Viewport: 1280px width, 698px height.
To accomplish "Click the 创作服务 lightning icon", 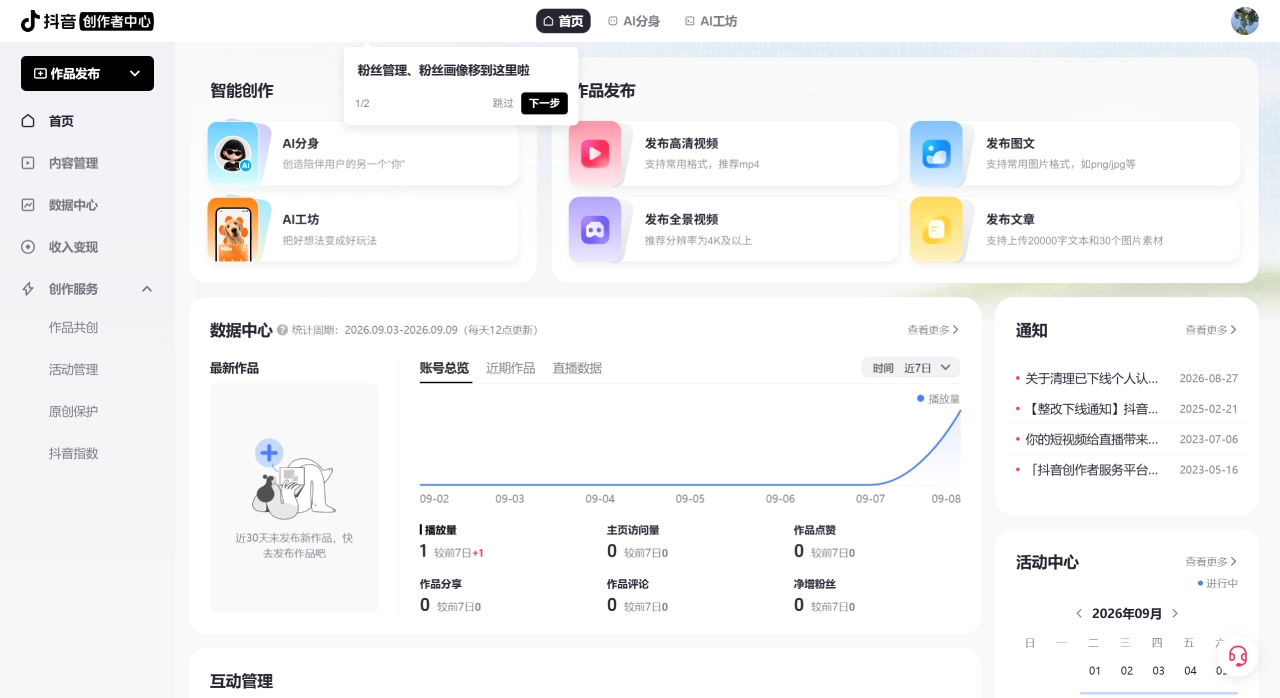I will point(28,289).
